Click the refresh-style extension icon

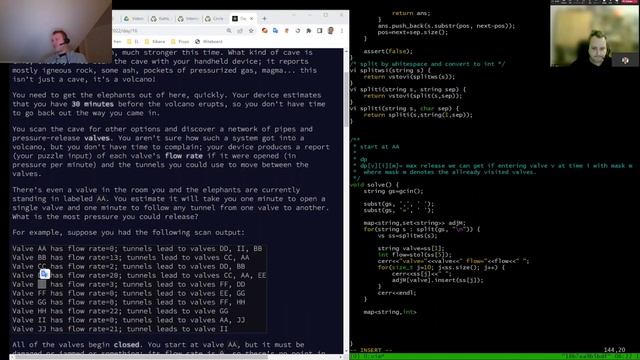click(298, 31)
